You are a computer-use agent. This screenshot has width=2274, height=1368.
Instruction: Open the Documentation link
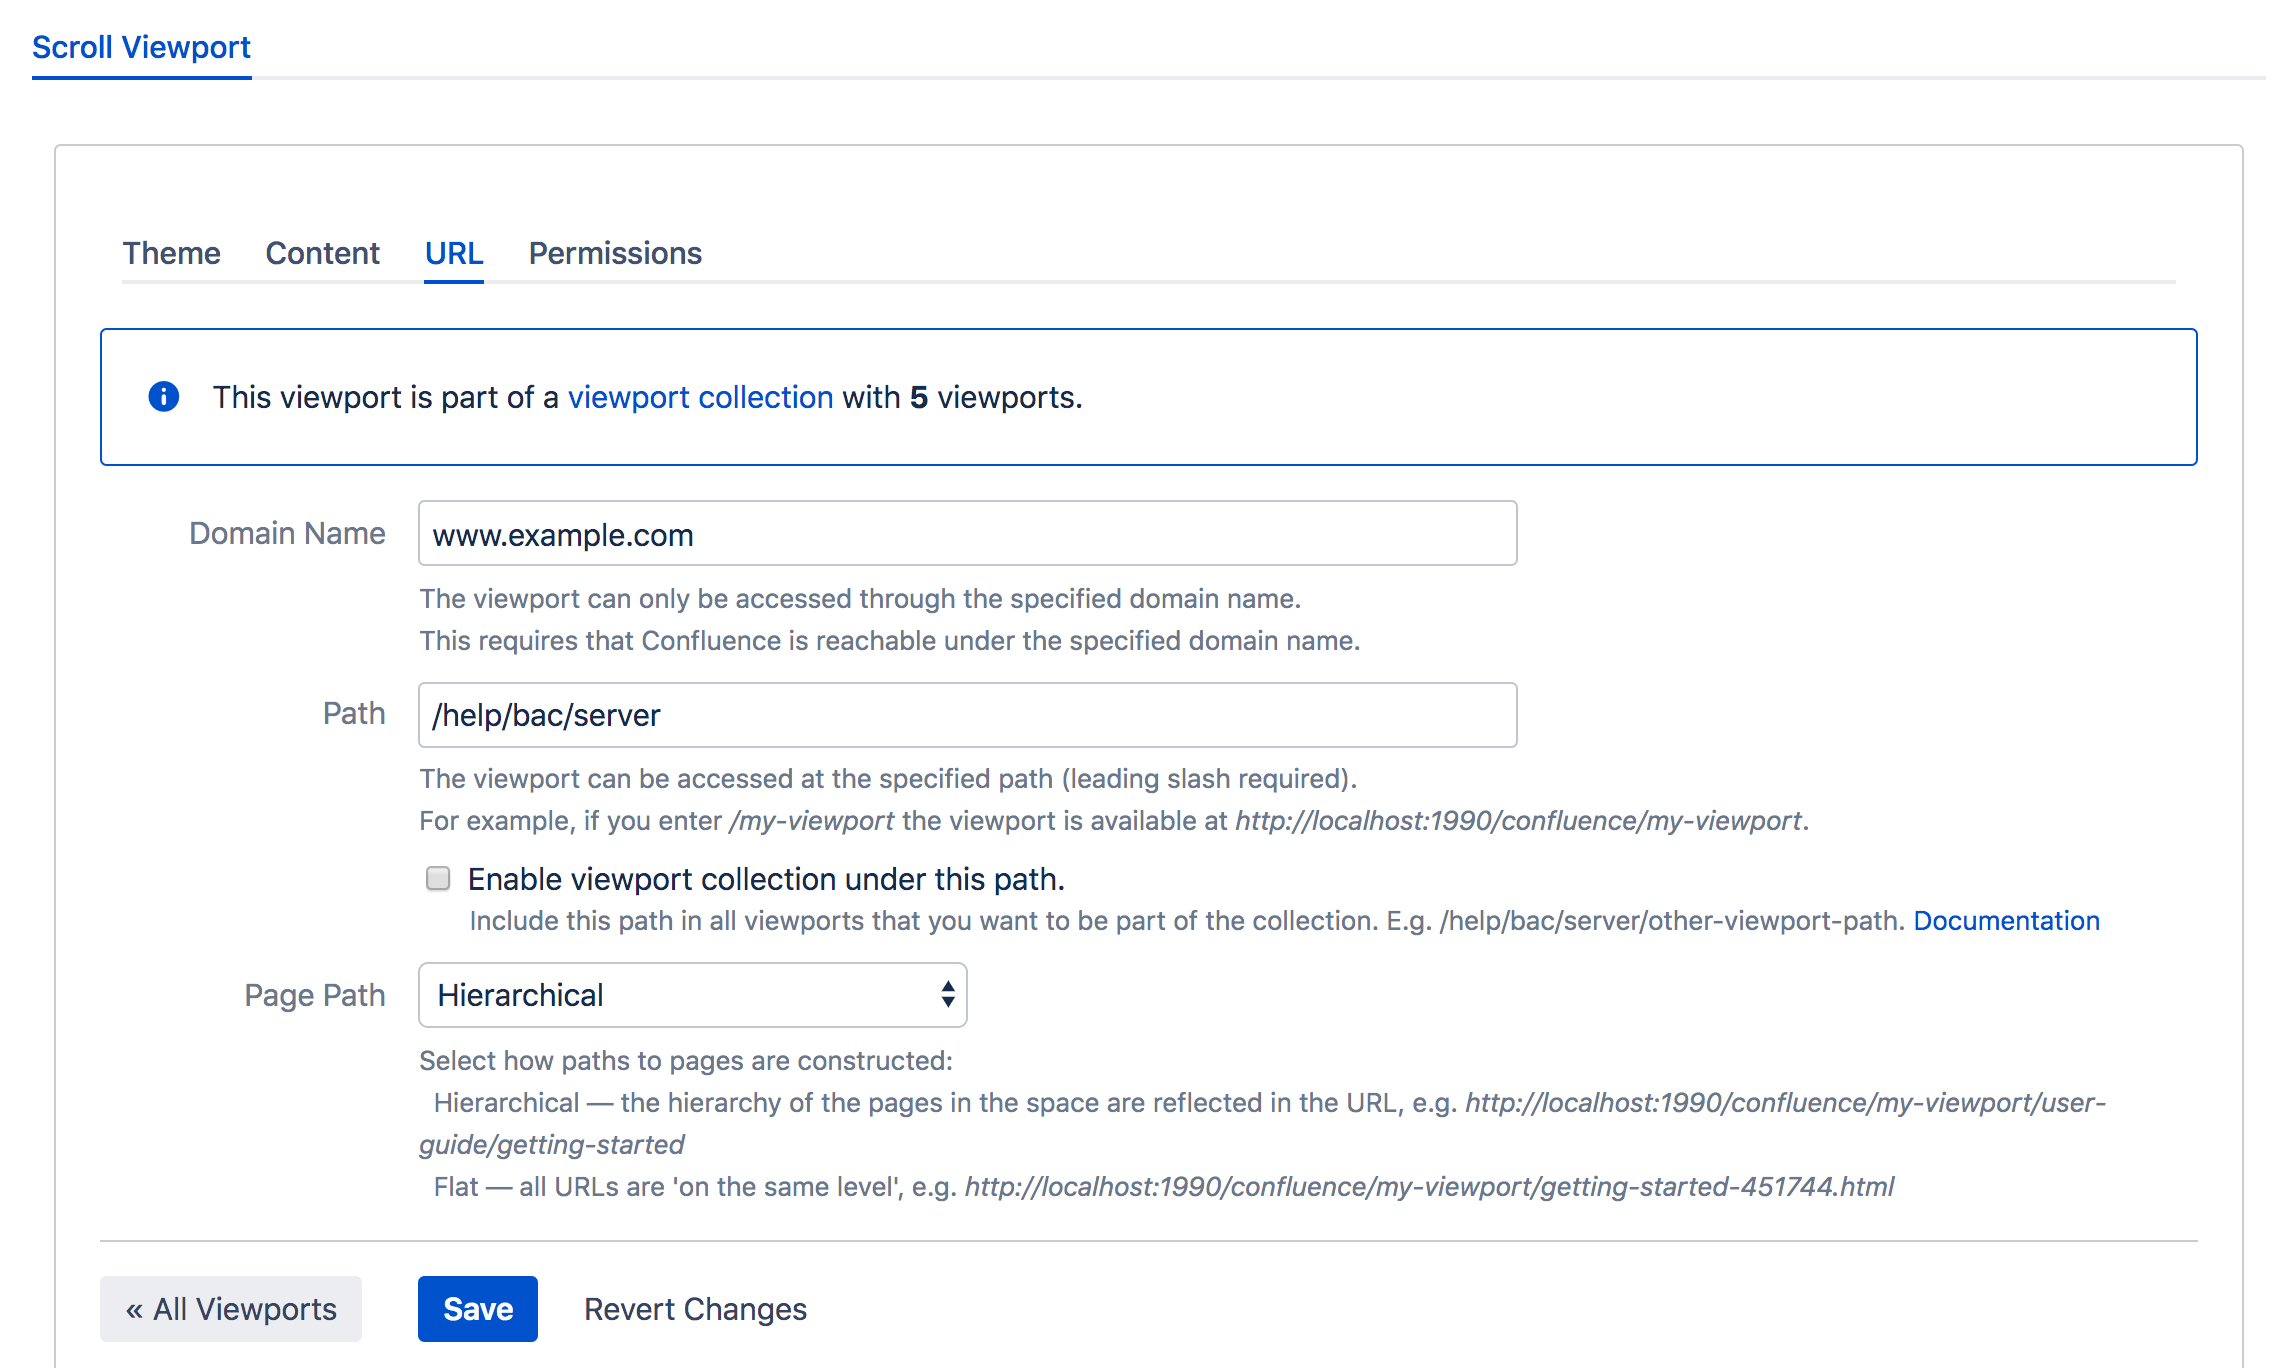tap(2006, 920)
